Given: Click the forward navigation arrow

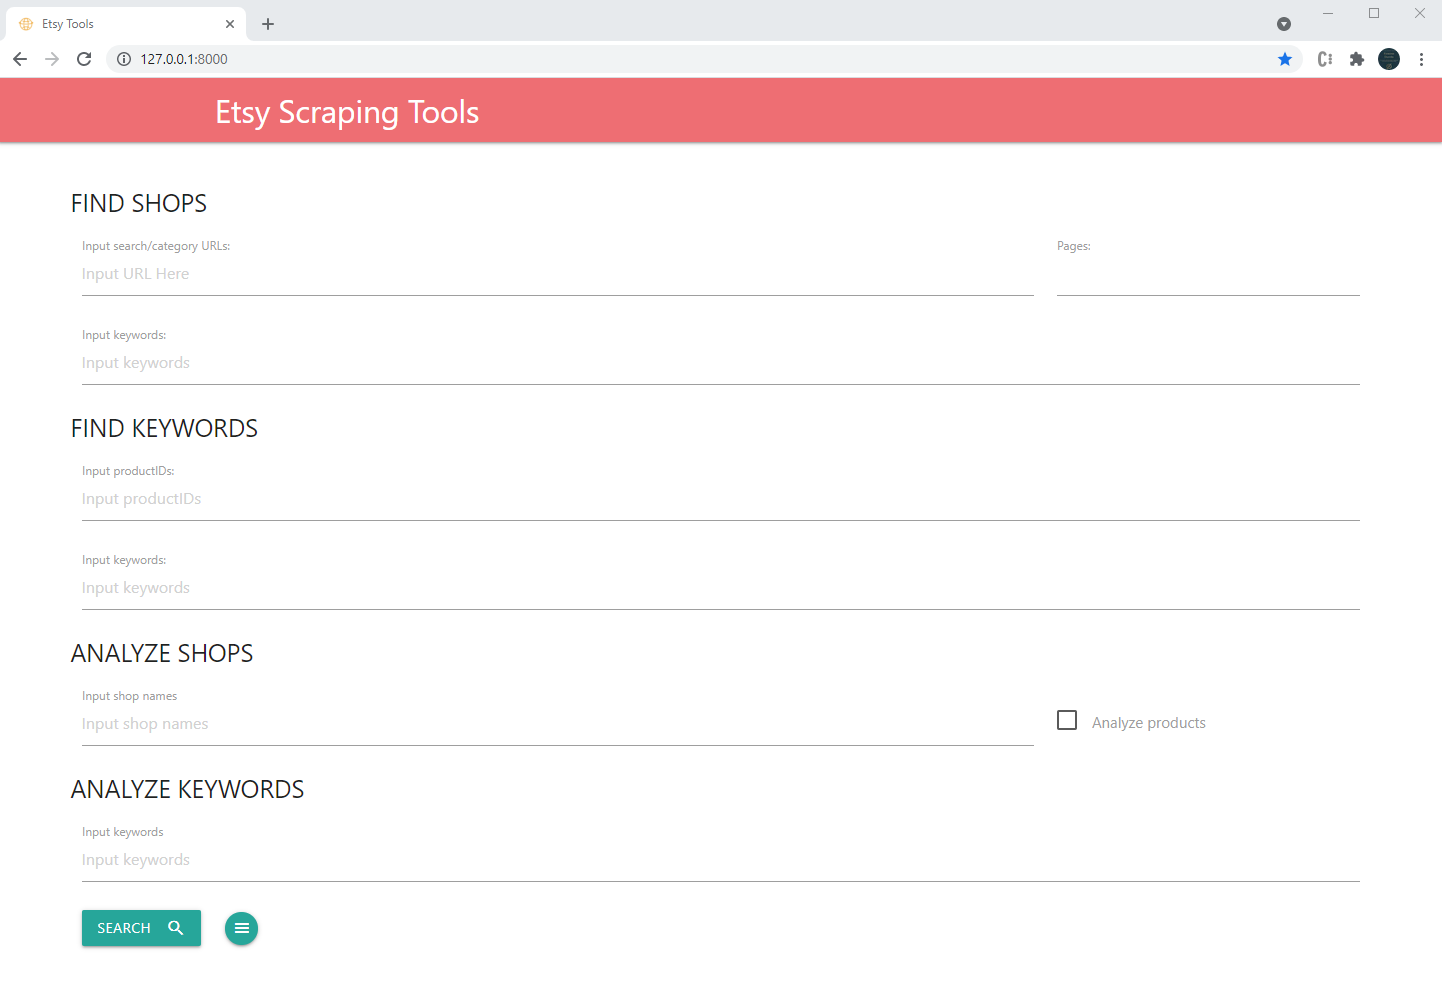Looking at the screenshot, I should tap(52, 59).
